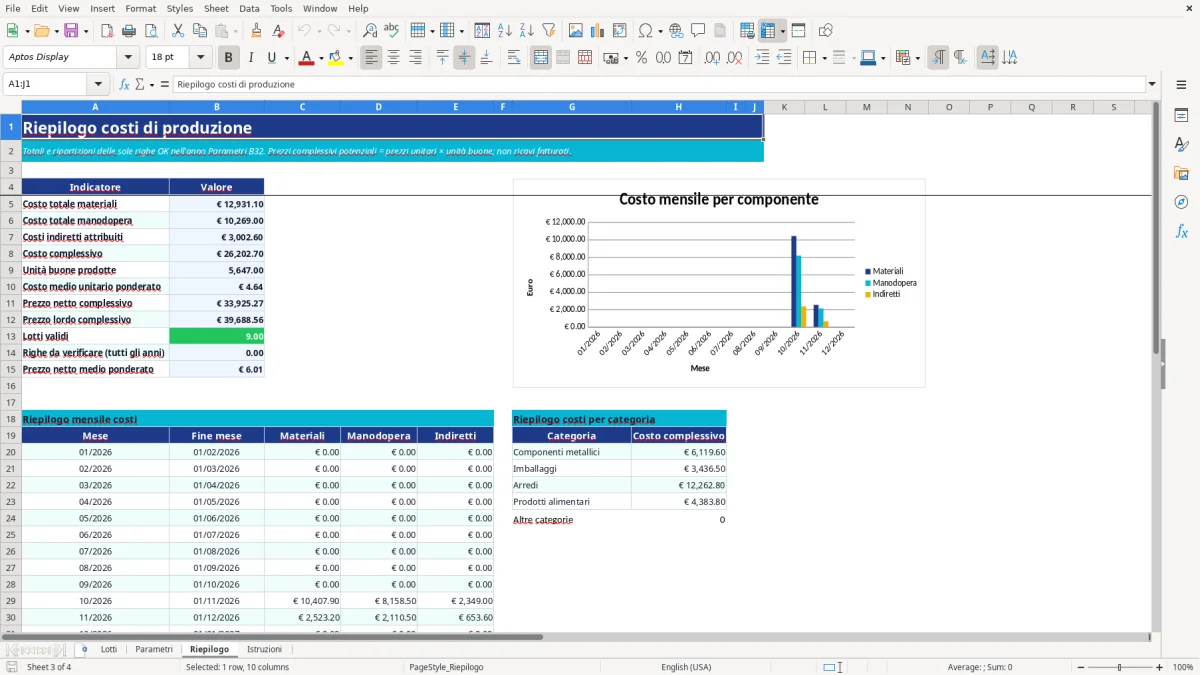Insert a hyperlink
This screenshot has height=675, width=1200.
(676, 31)
